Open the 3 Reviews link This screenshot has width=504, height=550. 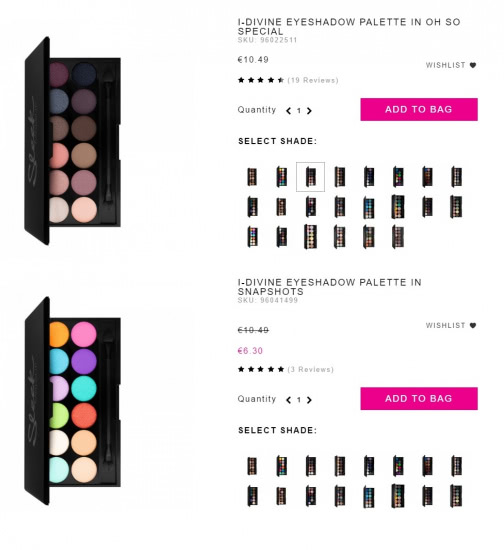pos(310,369)
